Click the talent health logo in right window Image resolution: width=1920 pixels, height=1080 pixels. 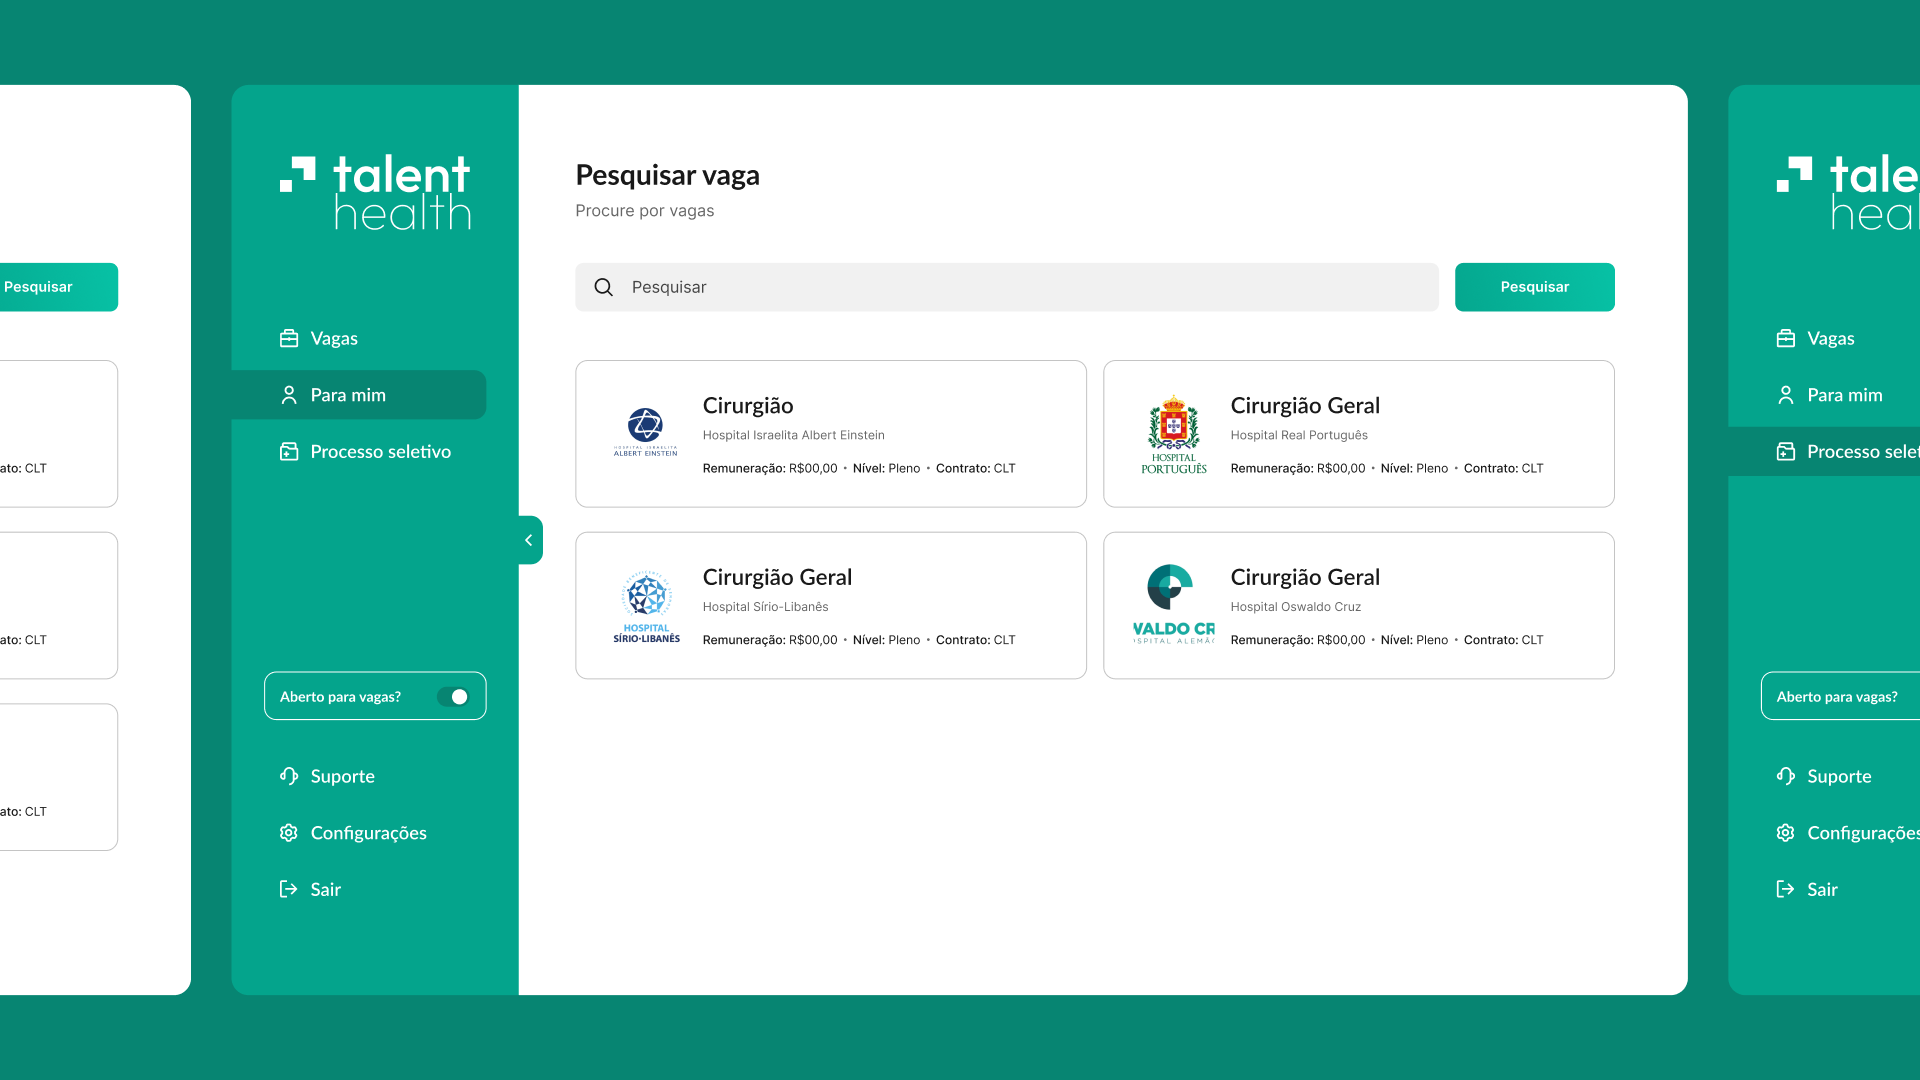click(x=1848, y=192)
